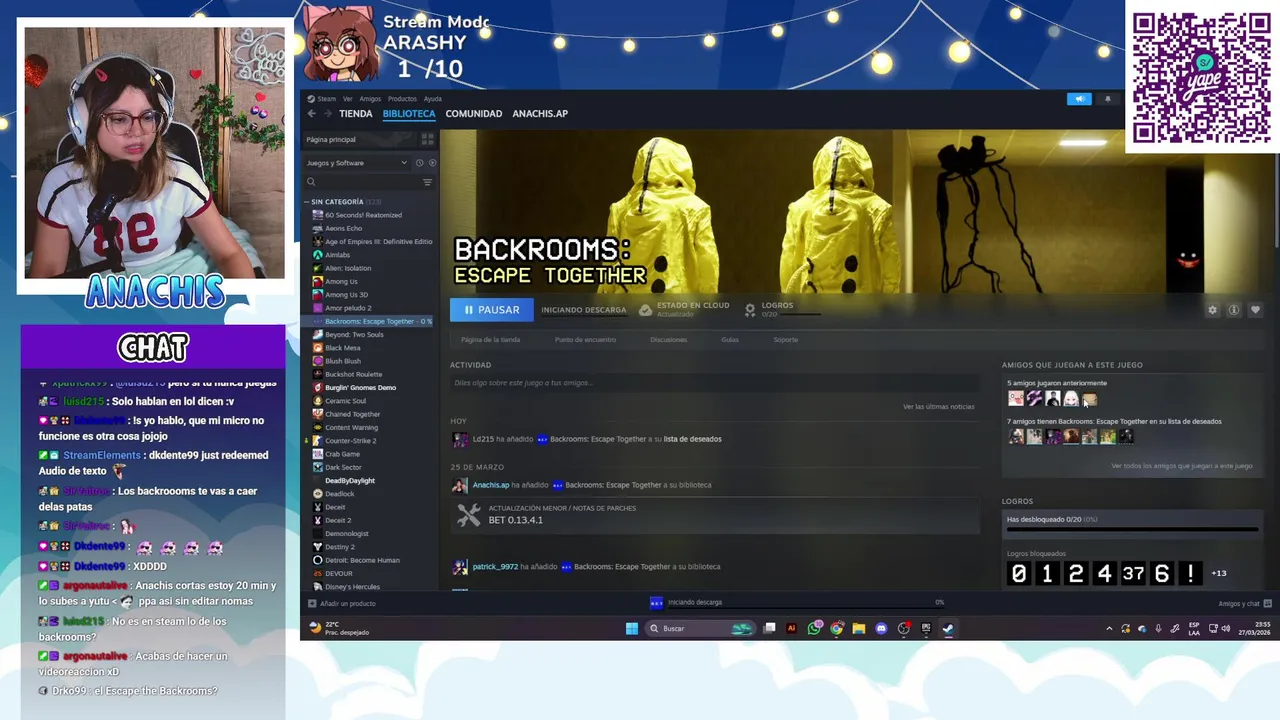The height and width of the screenshot is (720, 1280).
Task: Open the +13 more locked achievements
Action: 1218,573
